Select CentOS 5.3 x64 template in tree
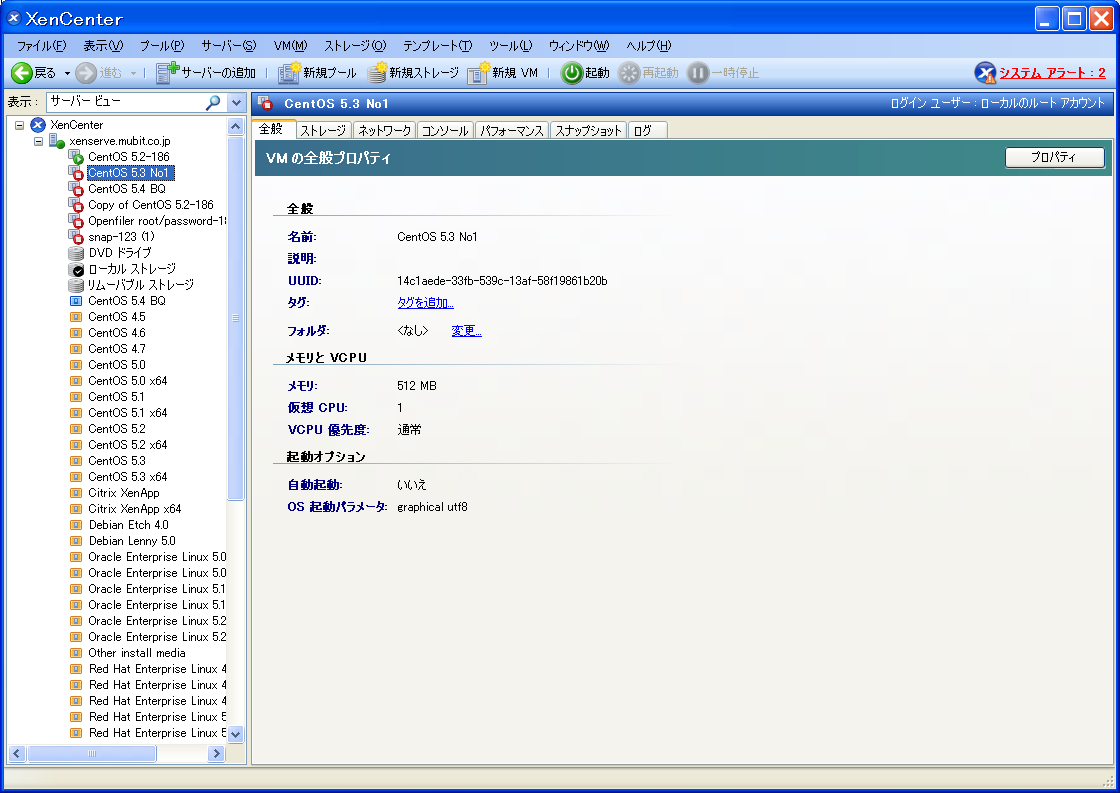This screenshot has width=1120, height=793. (x=128, y=477)
